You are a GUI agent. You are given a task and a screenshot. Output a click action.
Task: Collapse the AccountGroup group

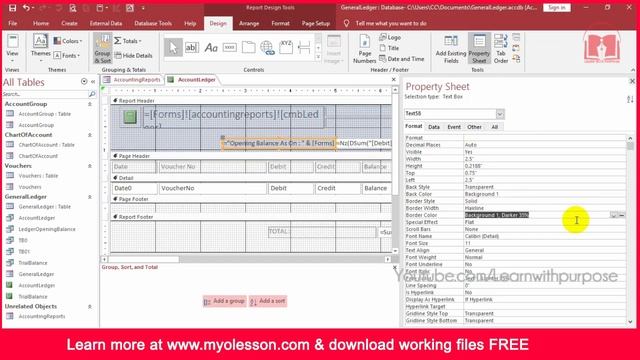point(90,104)
